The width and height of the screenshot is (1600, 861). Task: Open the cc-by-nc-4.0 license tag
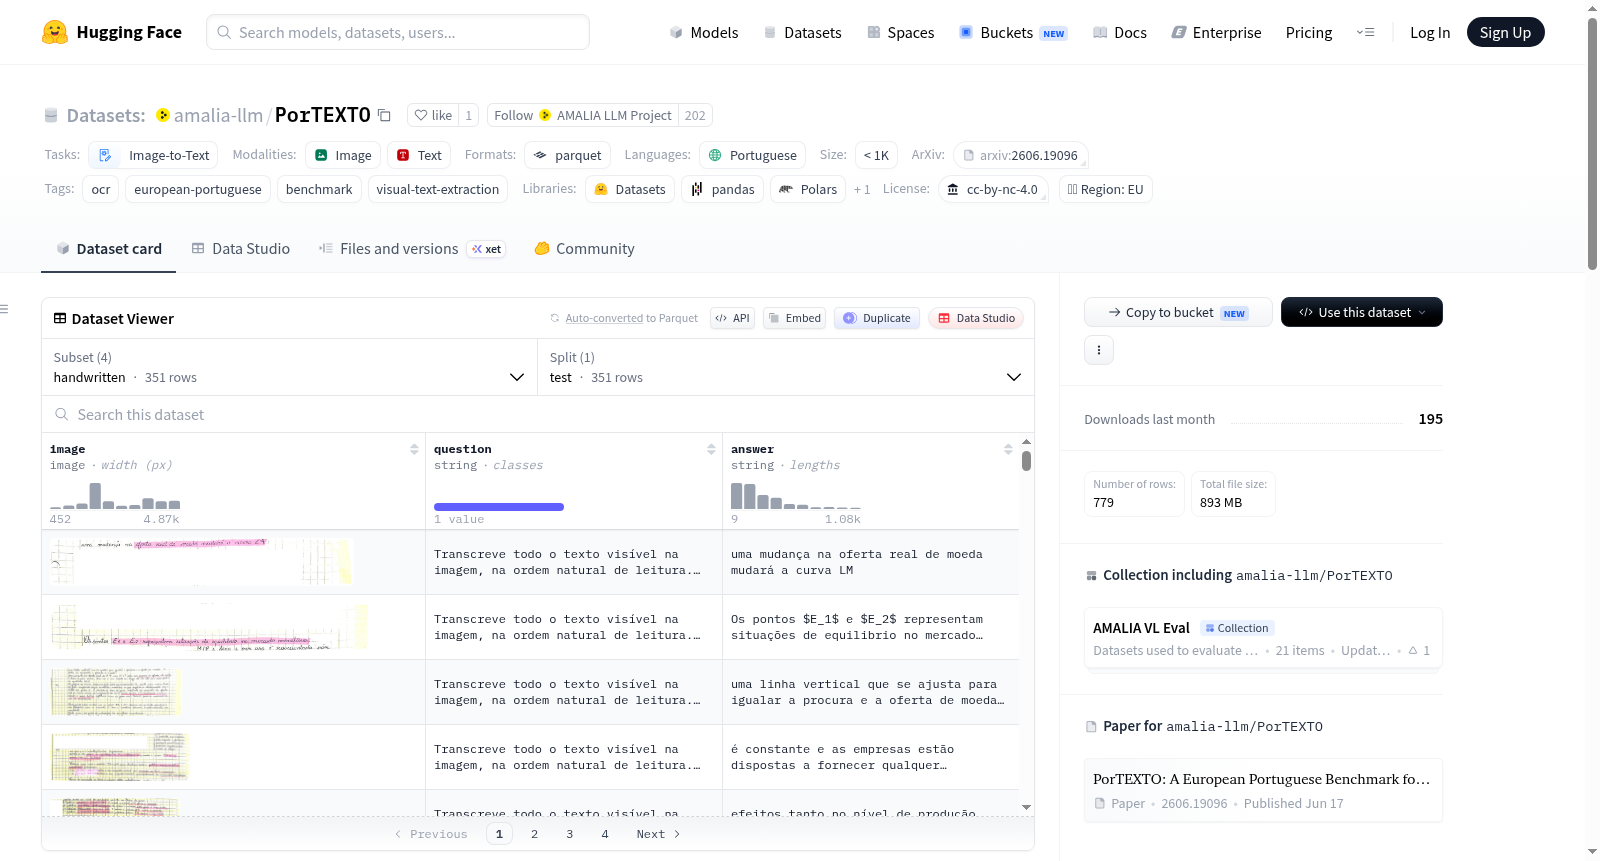pyautogui.click(x=993, y=189)
